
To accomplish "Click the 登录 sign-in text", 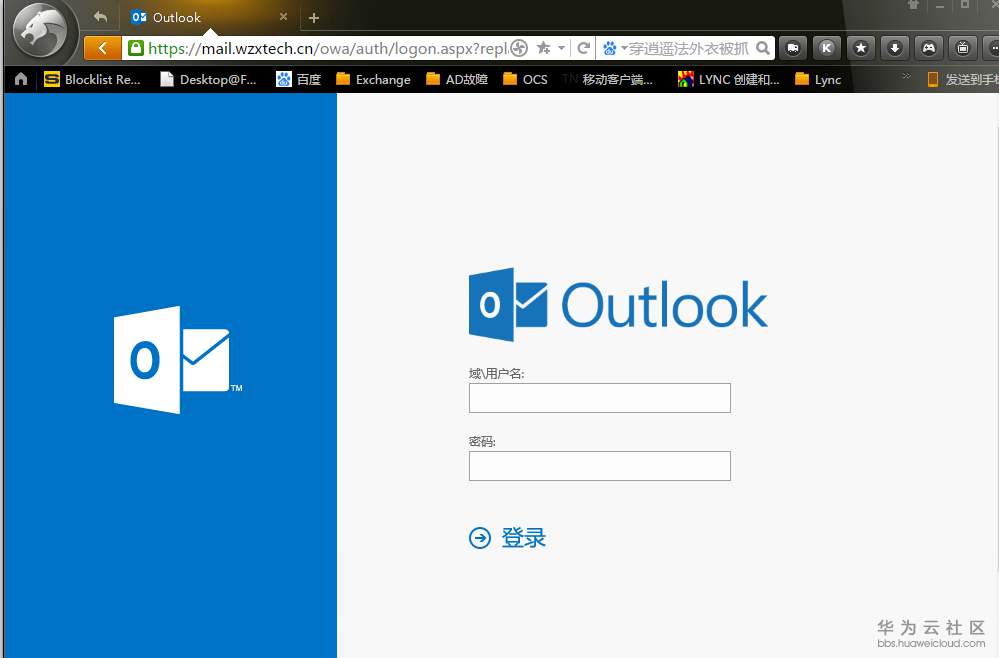I will point(524,538).
